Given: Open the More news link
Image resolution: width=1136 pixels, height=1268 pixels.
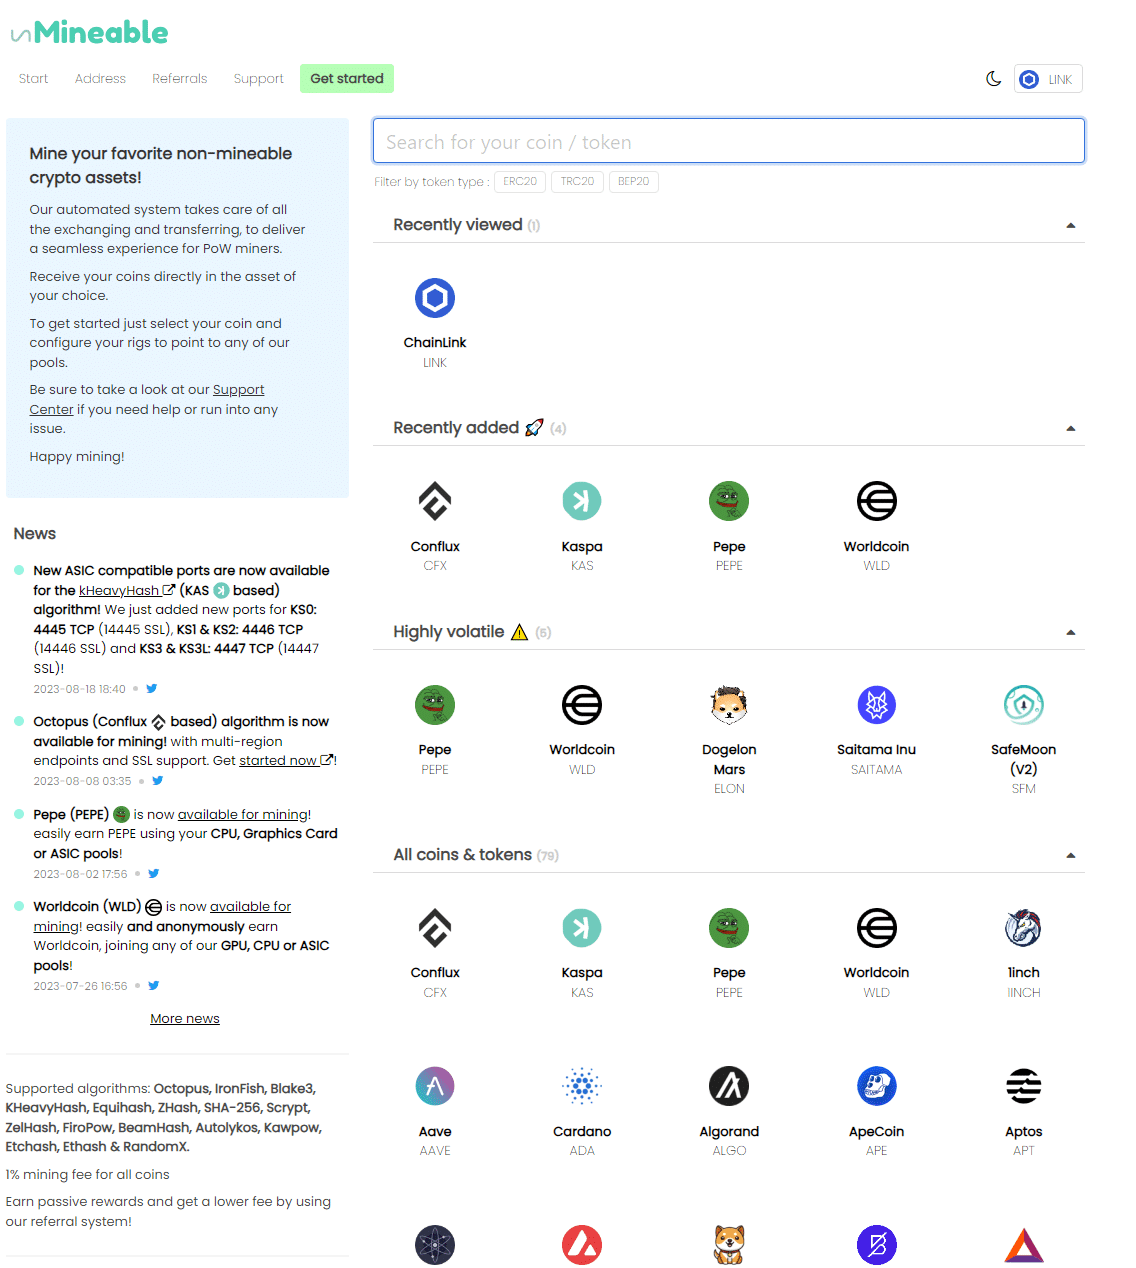Looking at the screenshot, I should (185, 1019).
